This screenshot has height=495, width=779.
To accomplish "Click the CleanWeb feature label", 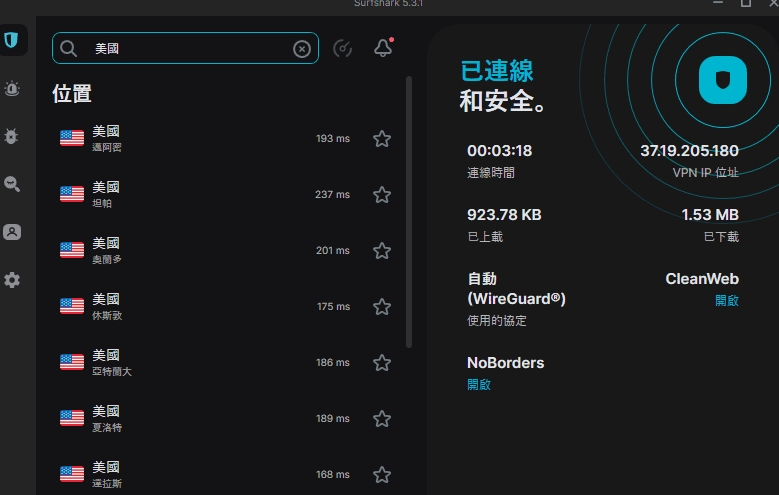I will 702,279.
